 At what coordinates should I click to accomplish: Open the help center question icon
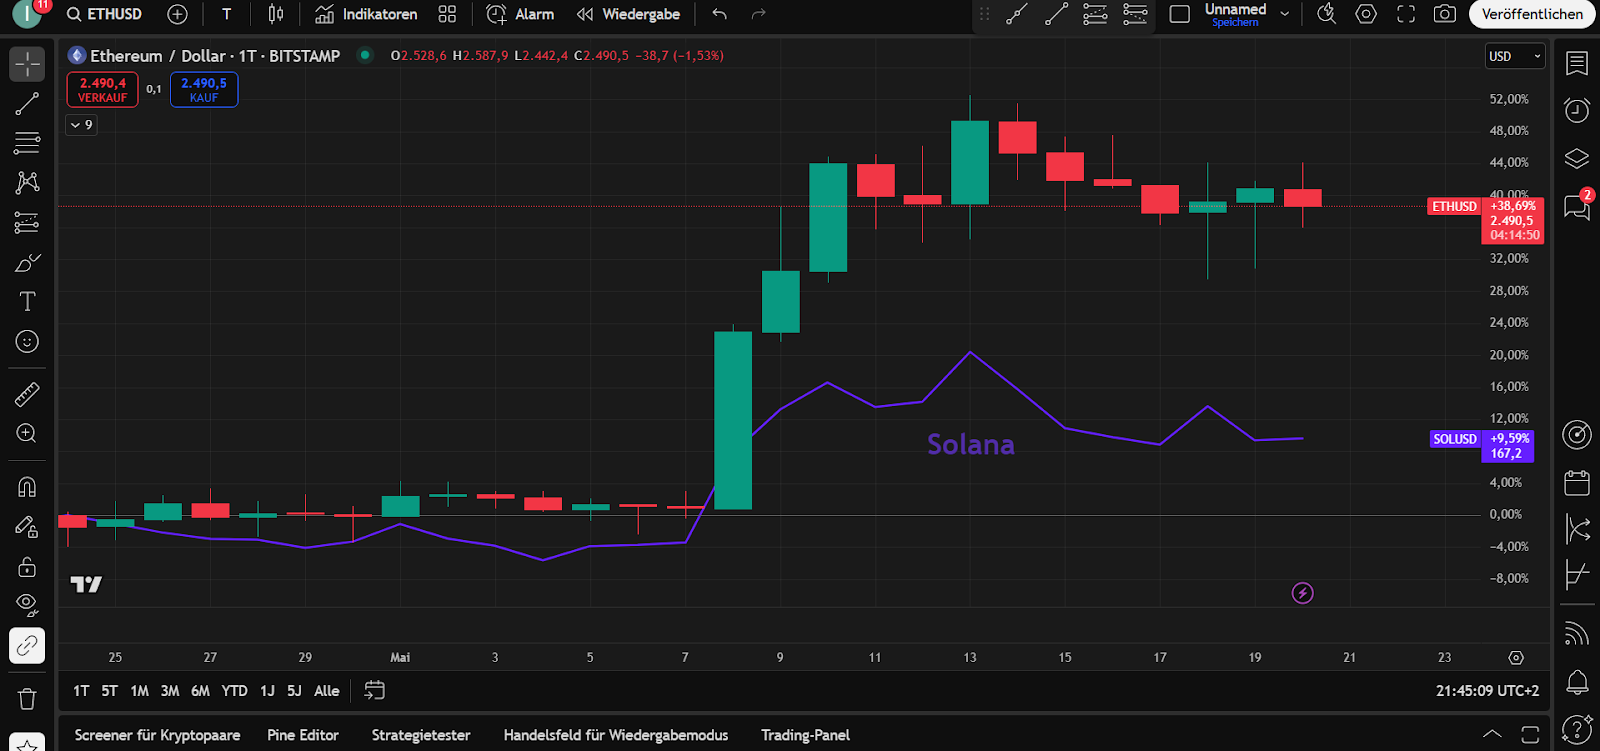coord(1577,729)
